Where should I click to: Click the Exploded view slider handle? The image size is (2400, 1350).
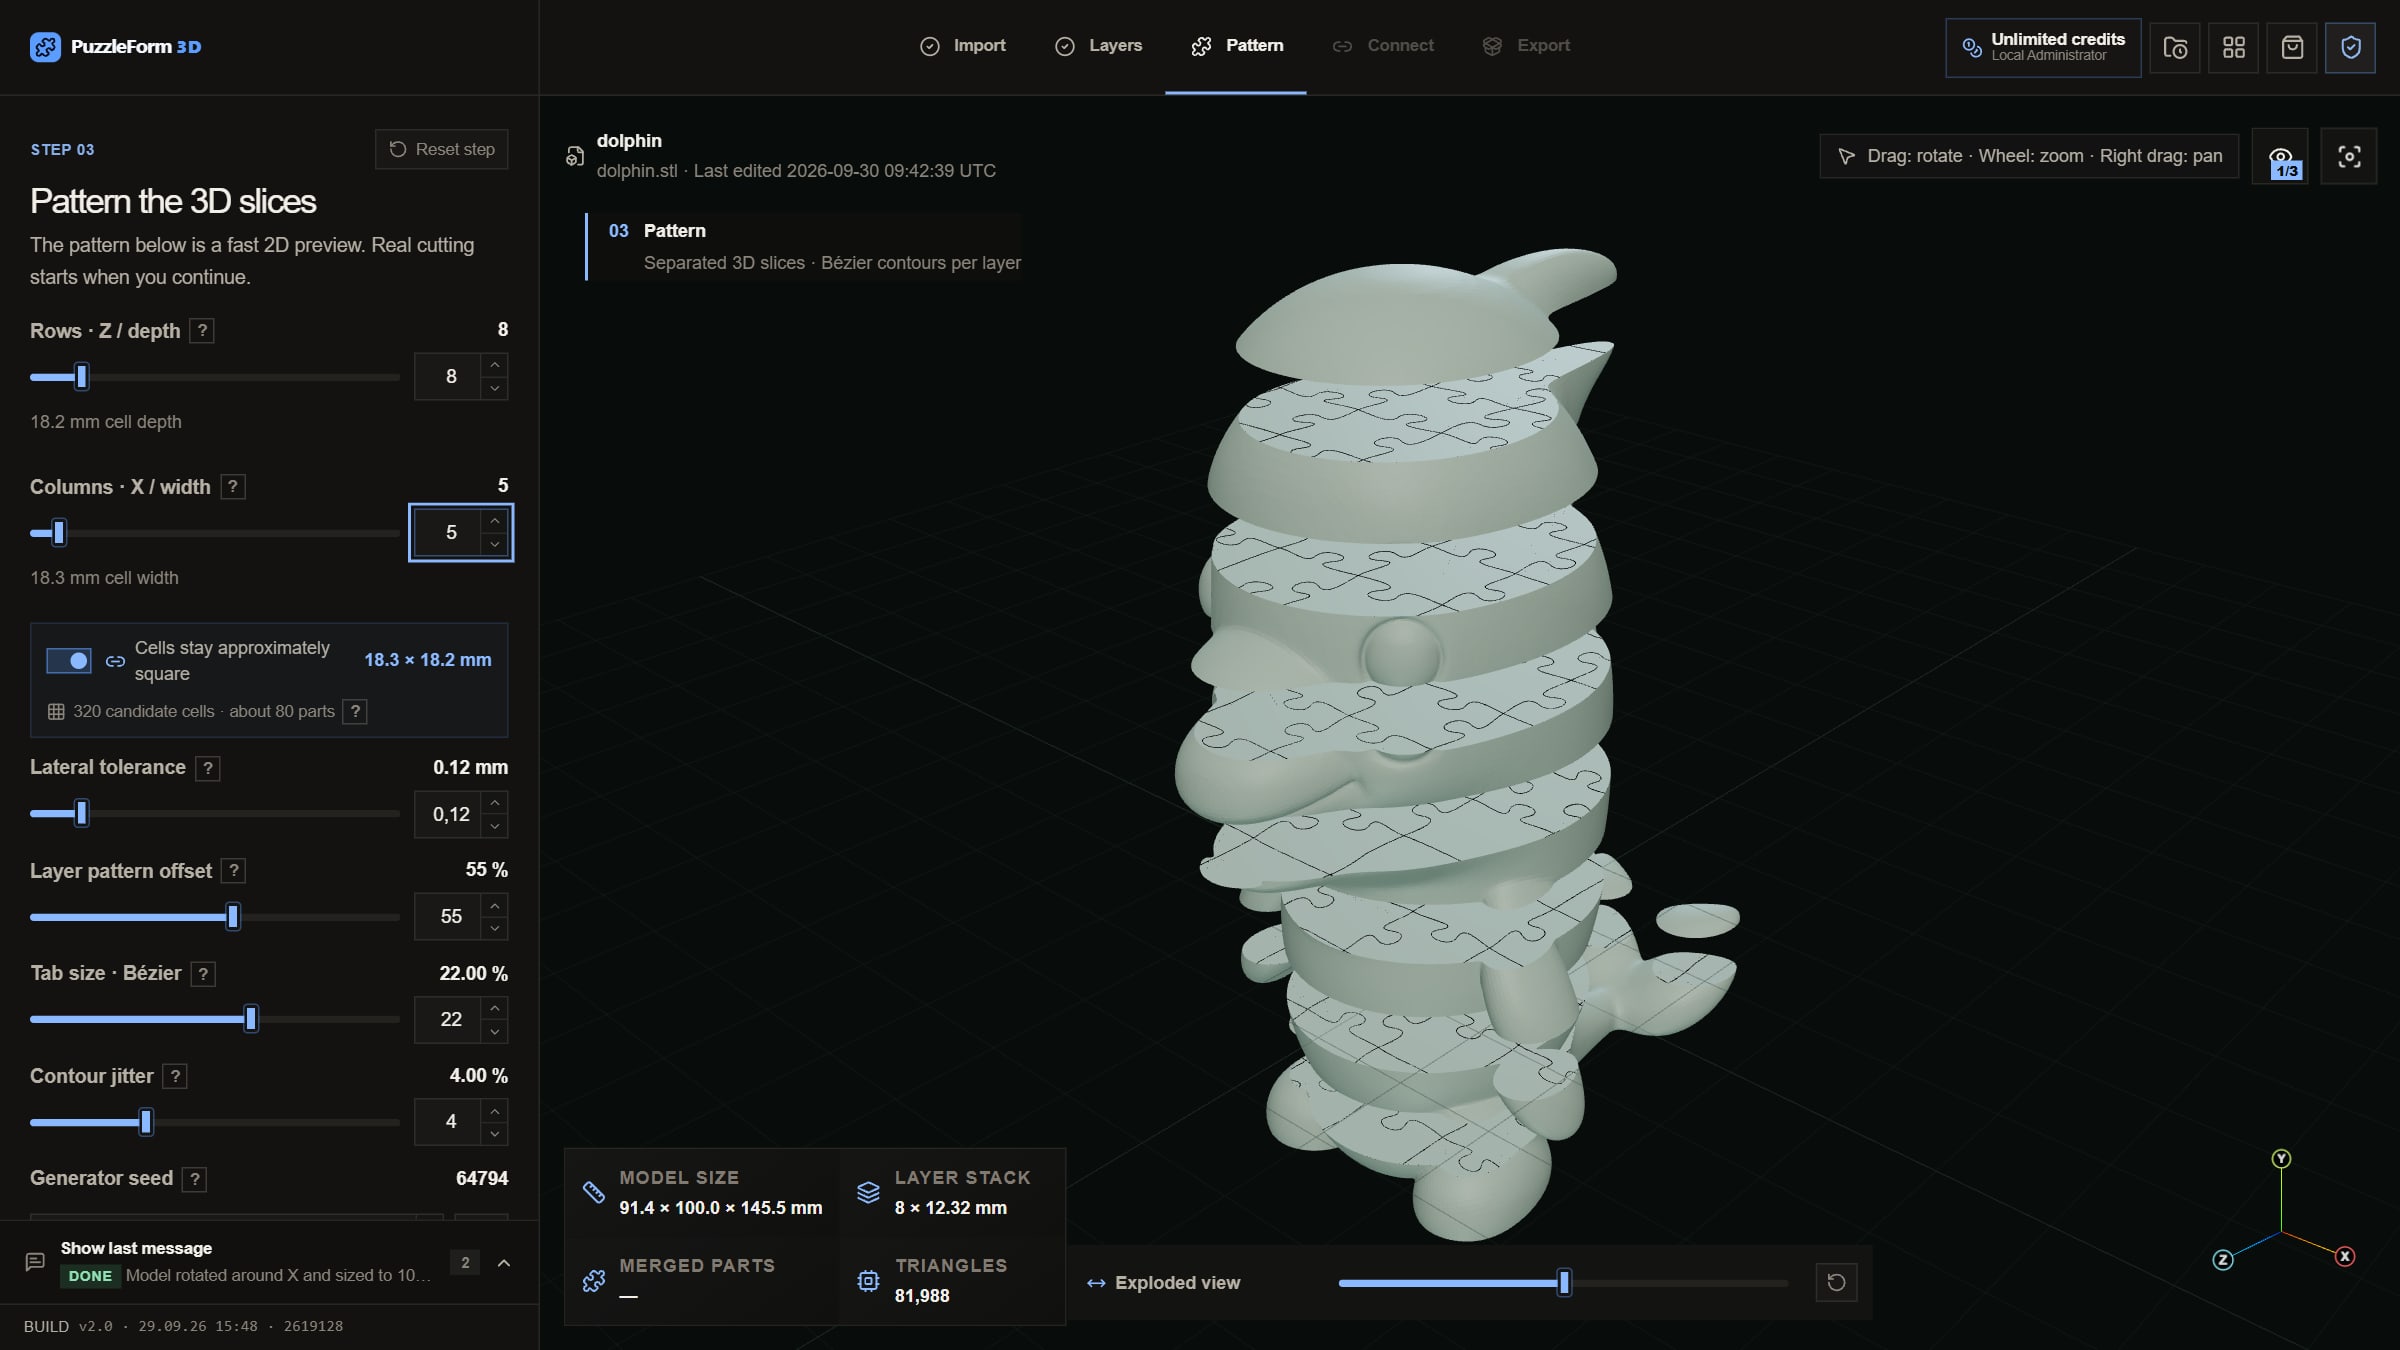pos(1564,1282)
